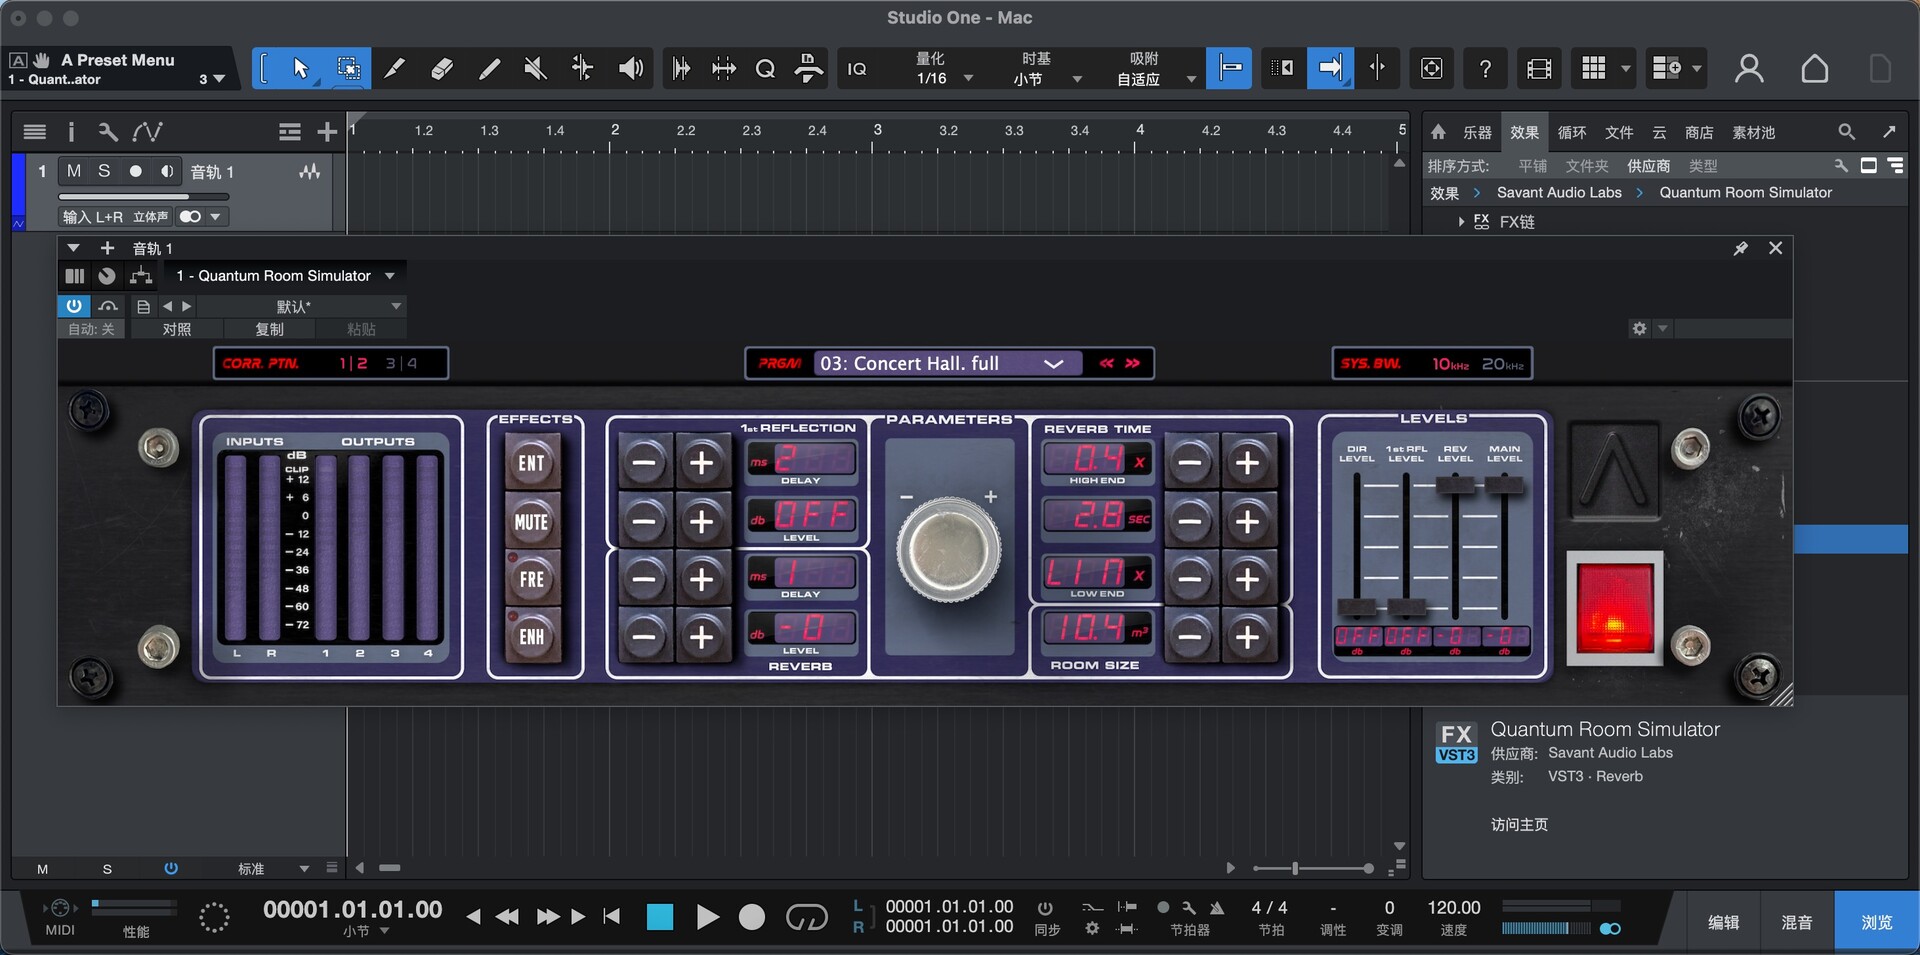
Task: Select the Listen (speaker) tool
Action: tap(630, 68)
